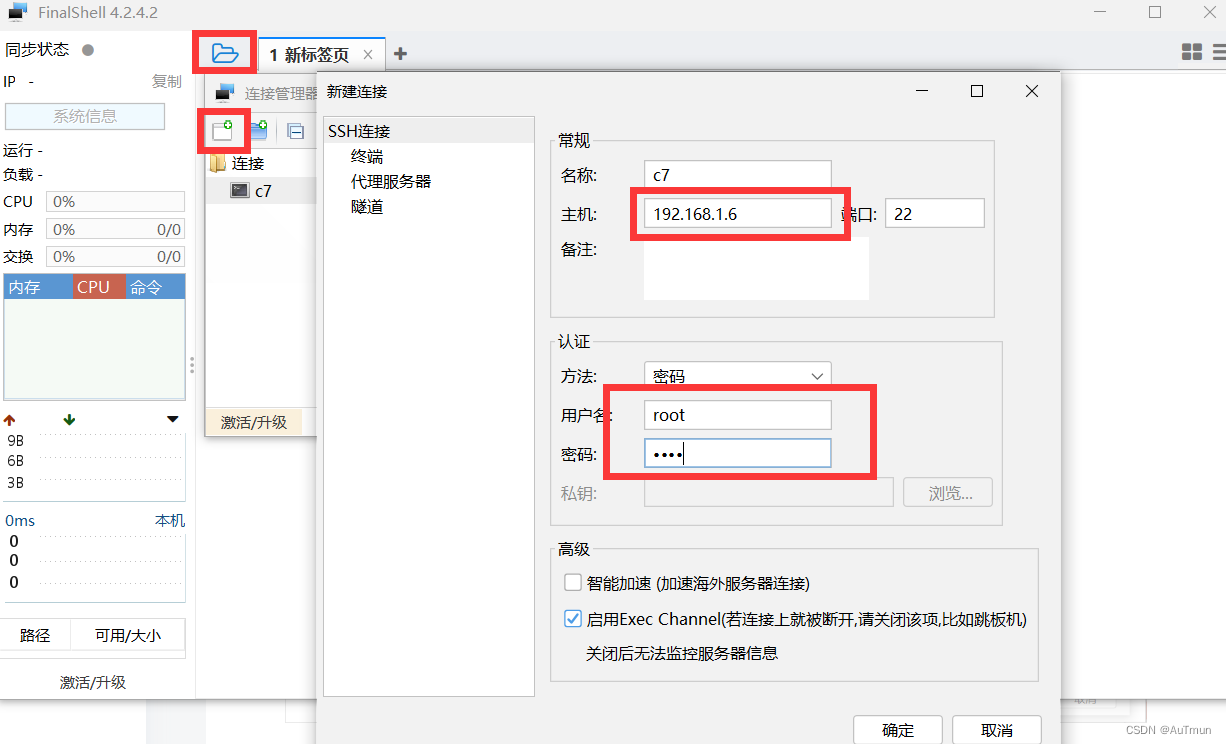Screen dimensions: 1226x744
Task: Click 浏览 to browse for private key
Action: click(947, 492)
